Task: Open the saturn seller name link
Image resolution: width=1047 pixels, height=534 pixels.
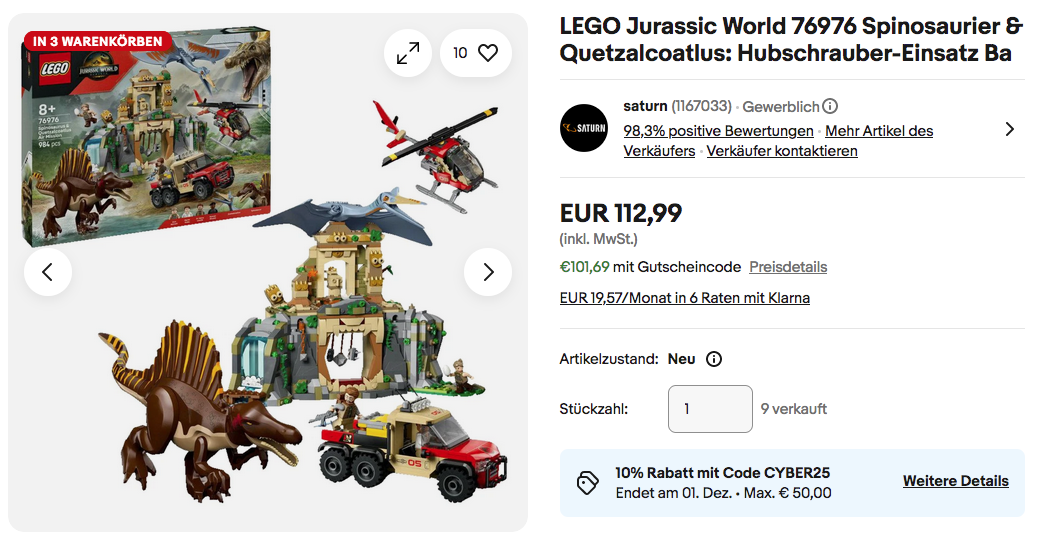Action: pos(645,106)
